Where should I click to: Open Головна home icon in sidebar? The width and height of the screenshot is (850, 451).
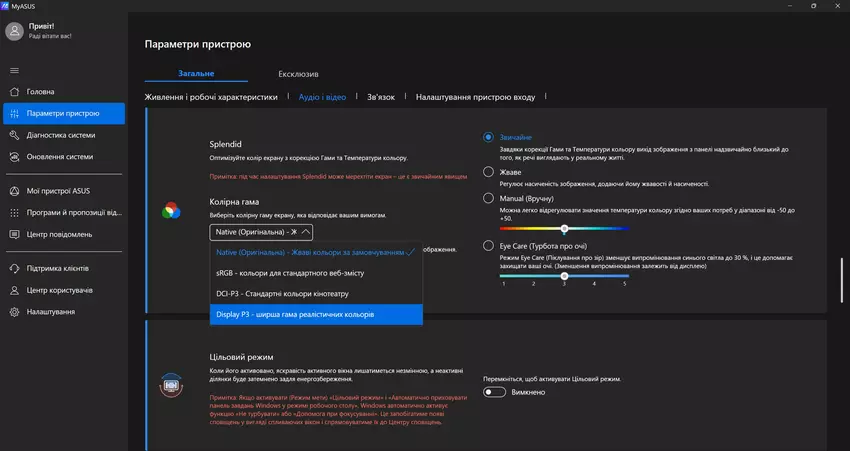(x=14, y=92)
